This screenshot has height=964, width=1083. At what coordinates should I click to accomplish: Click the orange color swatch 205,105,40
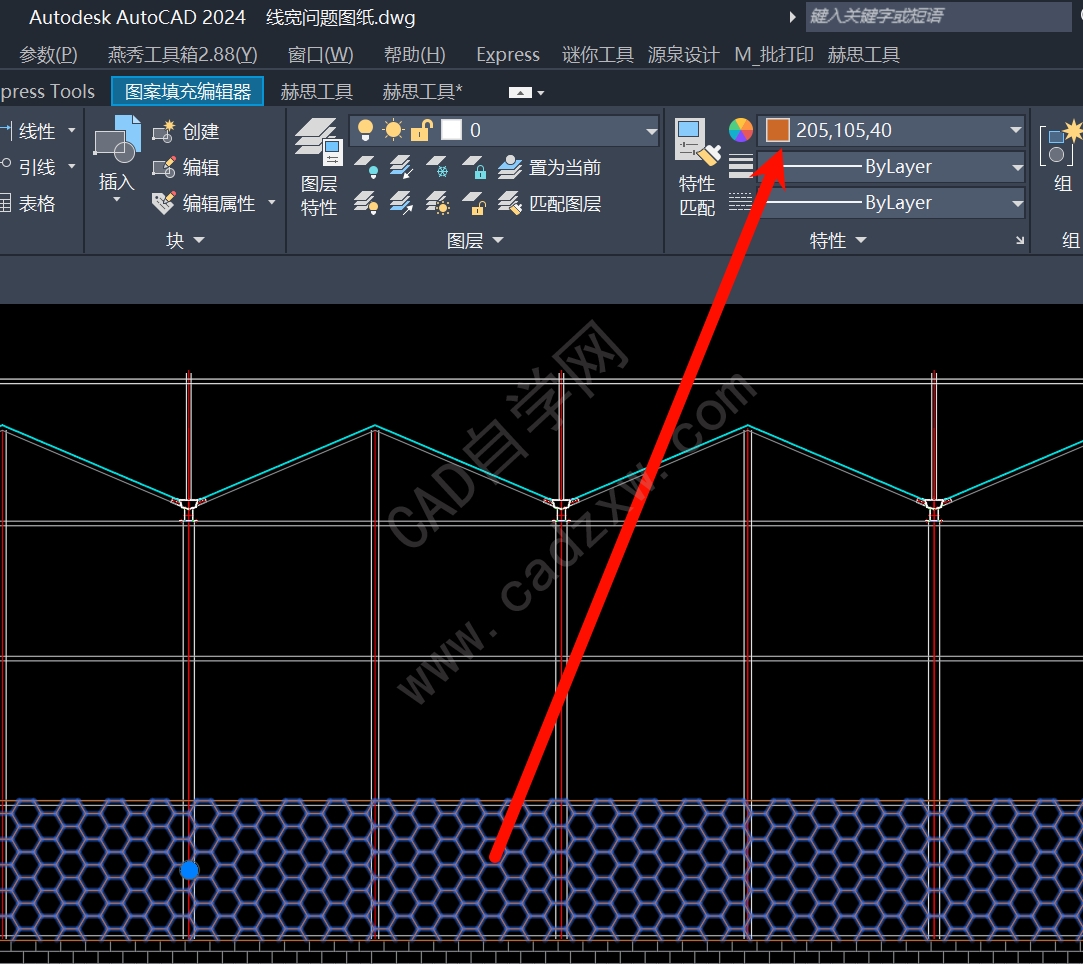(x=777, y=130)
